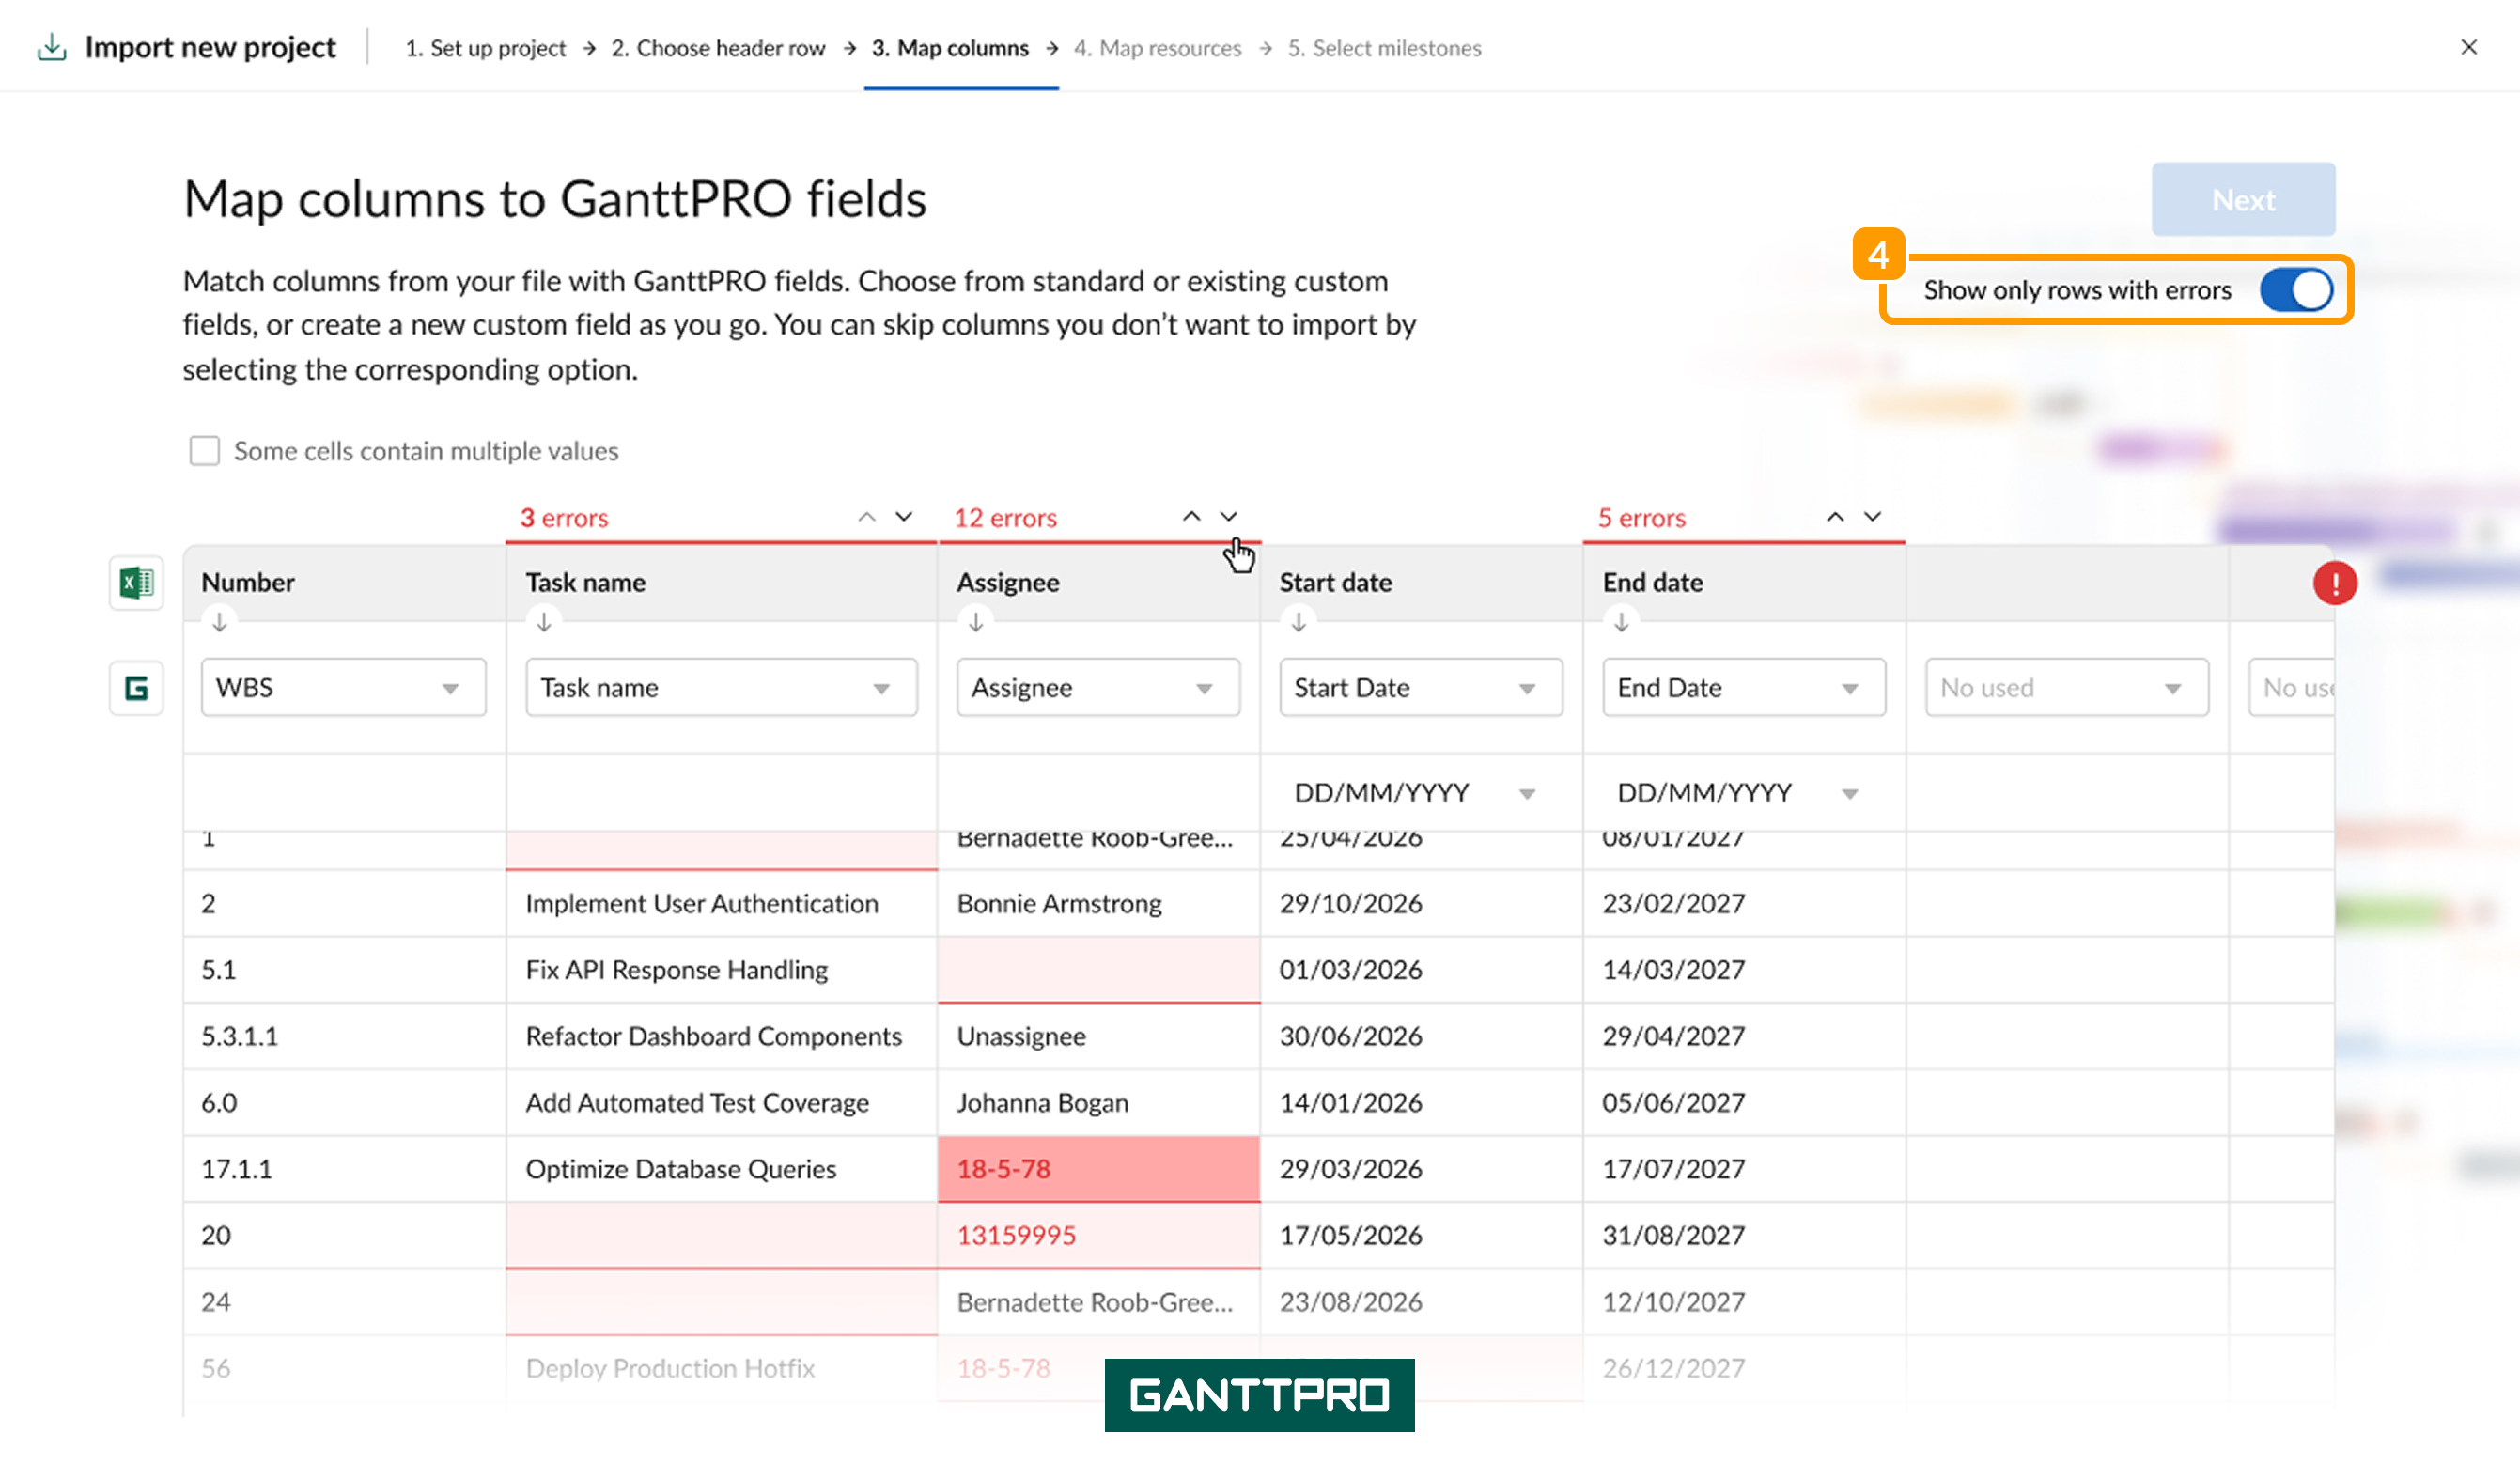The image size is (2520, 1464).
Task: Go to step 5. Select milestones
Action: tap(1384, 48)
